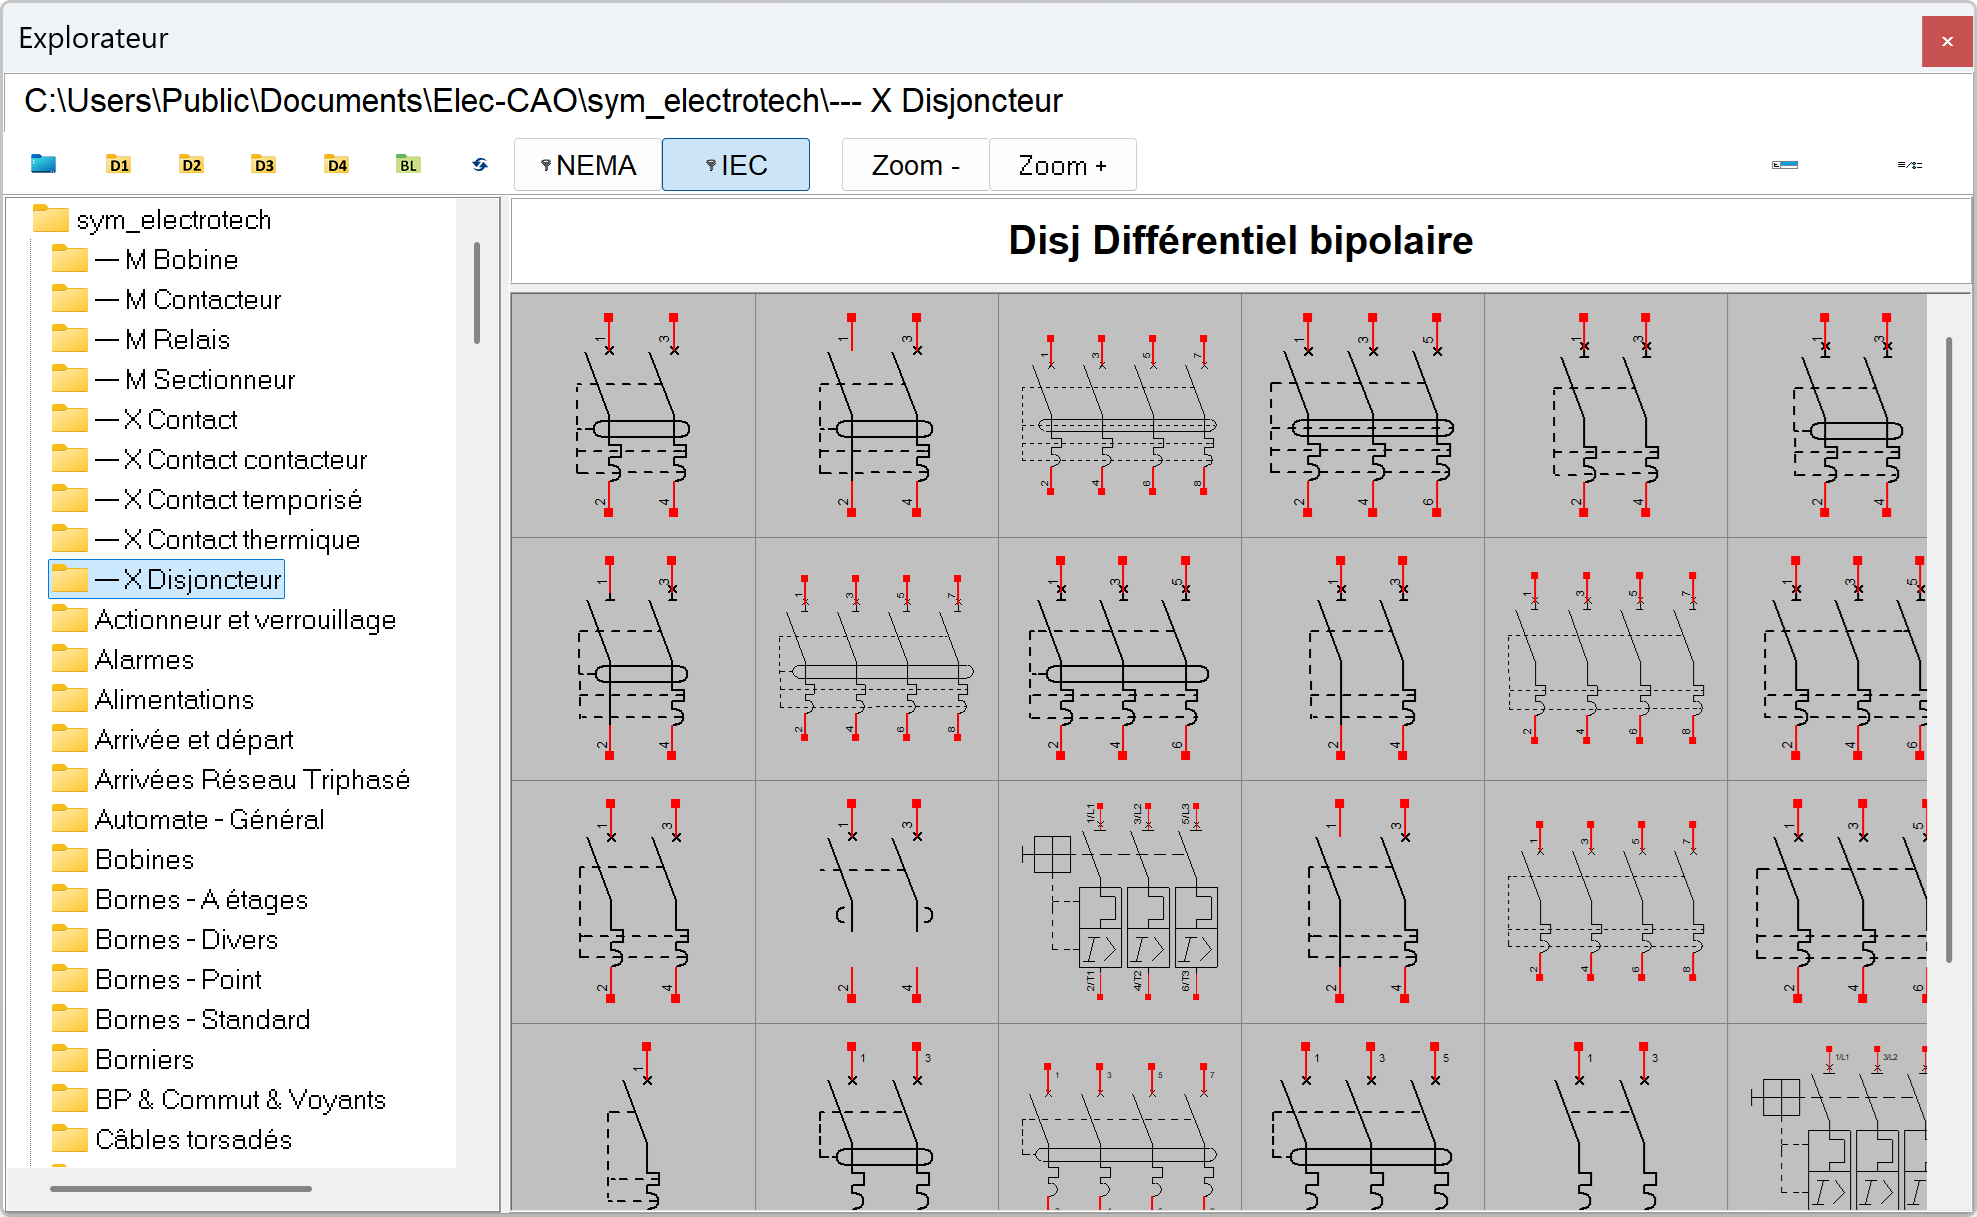Open the D1 folder shortcut
1977x1217 pixels.
point(119,165)
